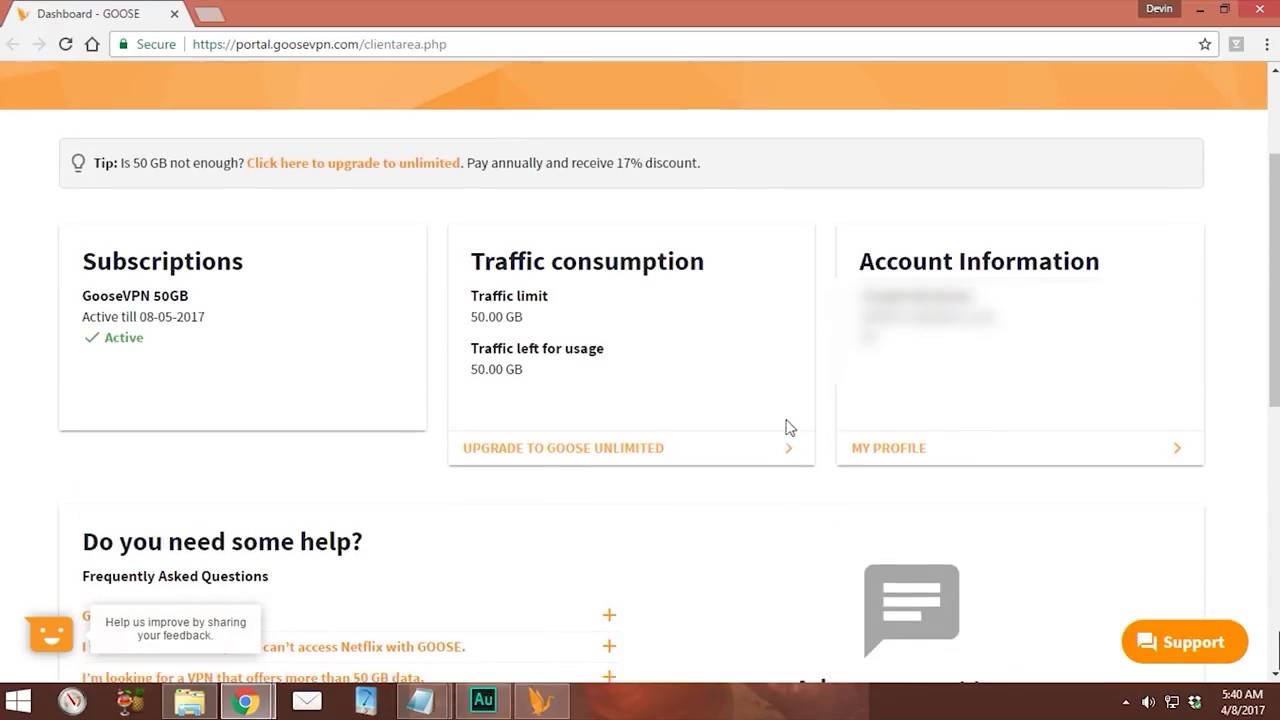Click the orange smiley feedback icon
Viewport: 1280px width, 720px height.
click(51, 634)
